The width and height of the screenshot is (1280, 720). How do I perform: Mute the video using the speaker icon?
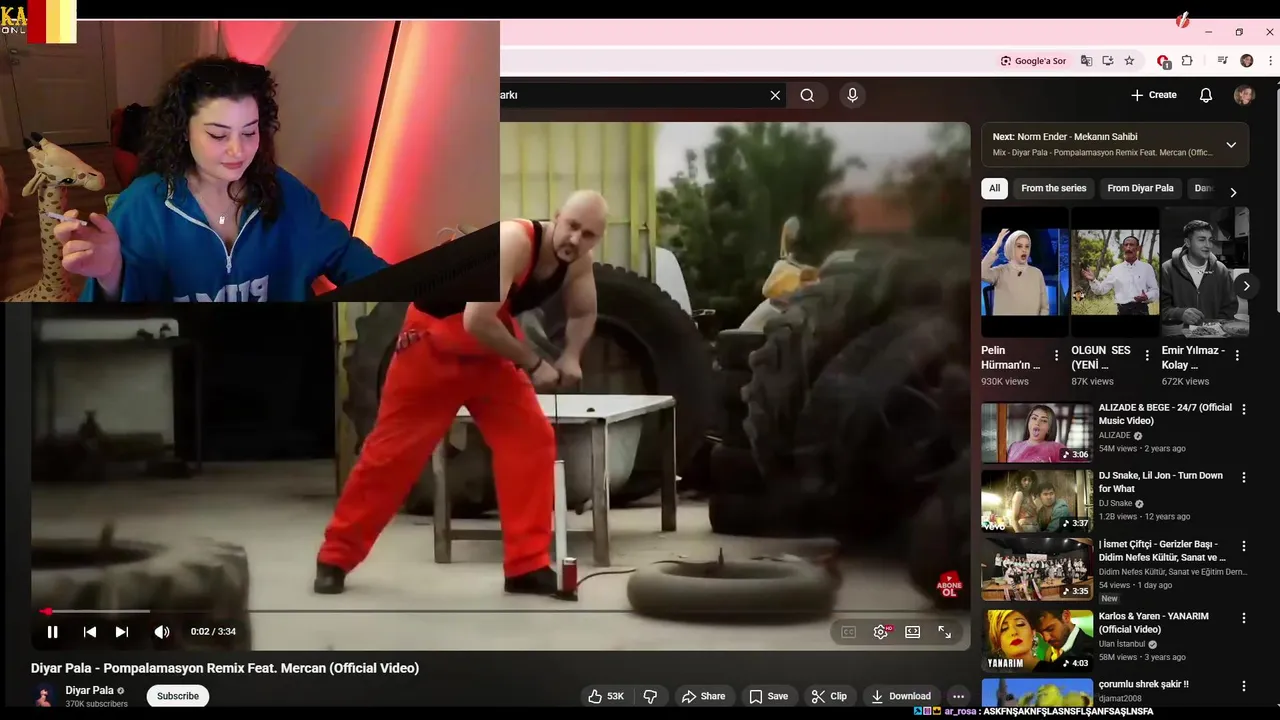[x=162, y=632]
